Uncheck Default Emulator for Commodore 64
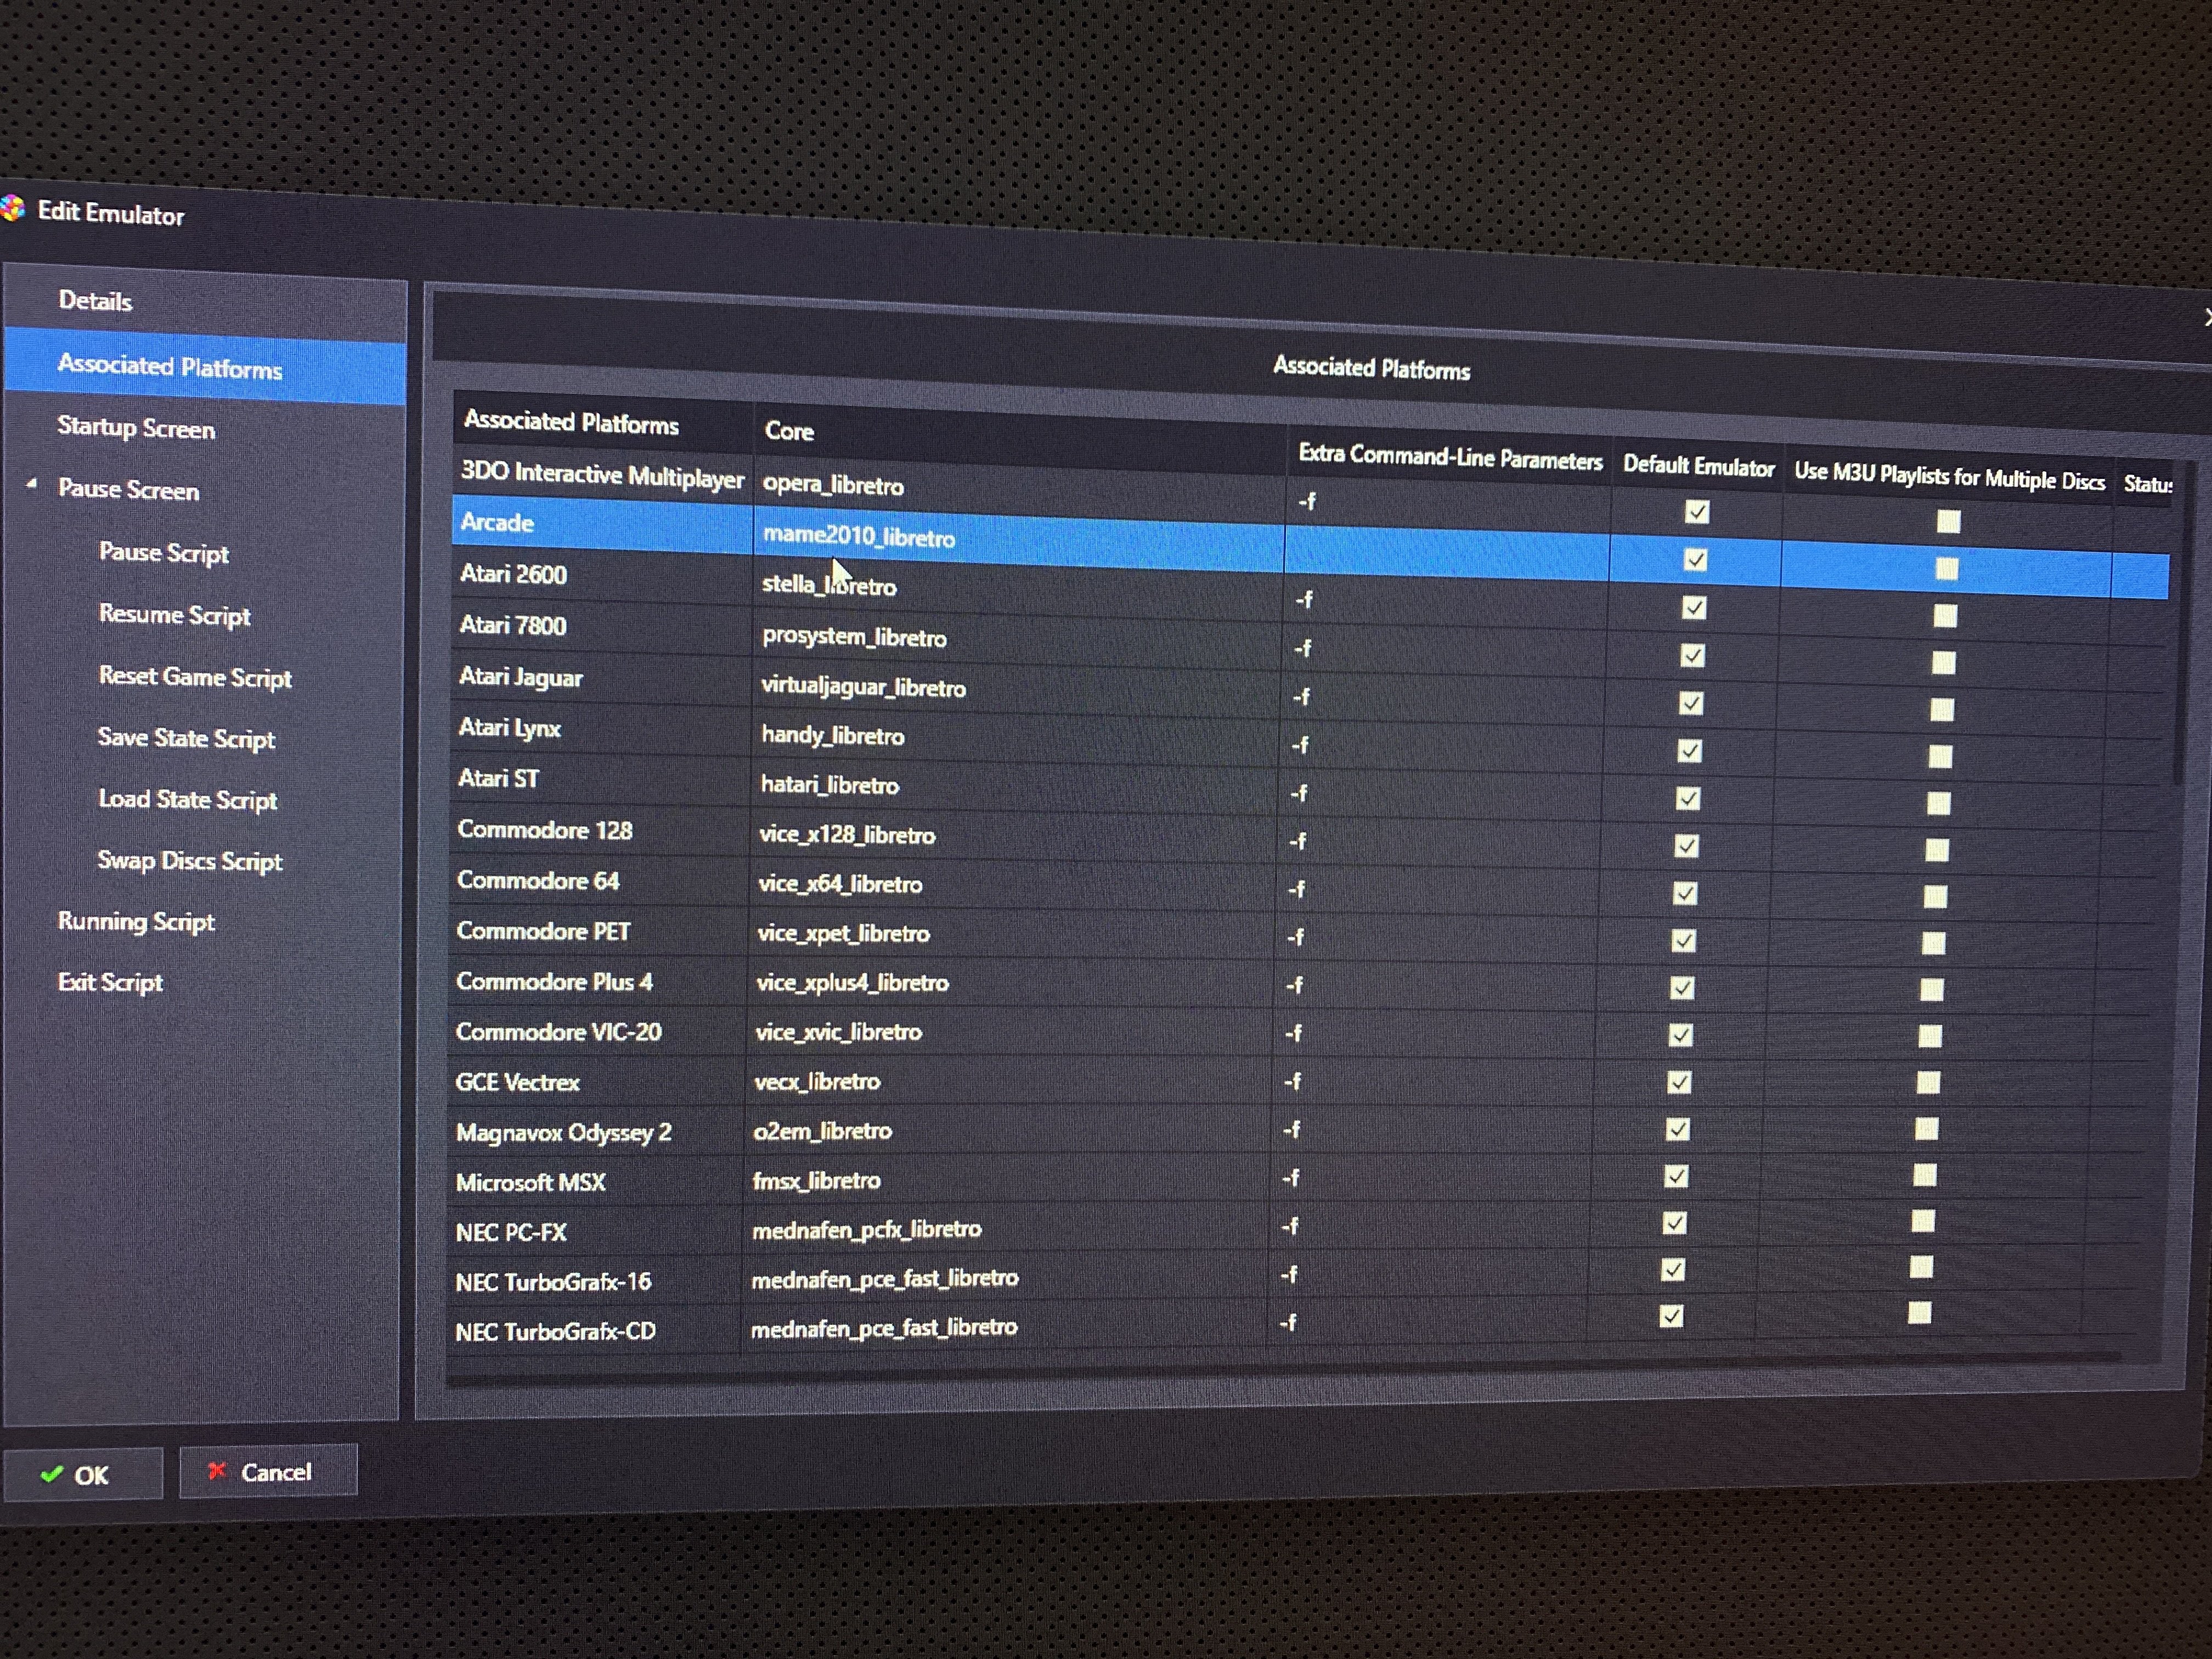The height and width of the screenshot is (1659, 2212). [x=1685, y=893]
